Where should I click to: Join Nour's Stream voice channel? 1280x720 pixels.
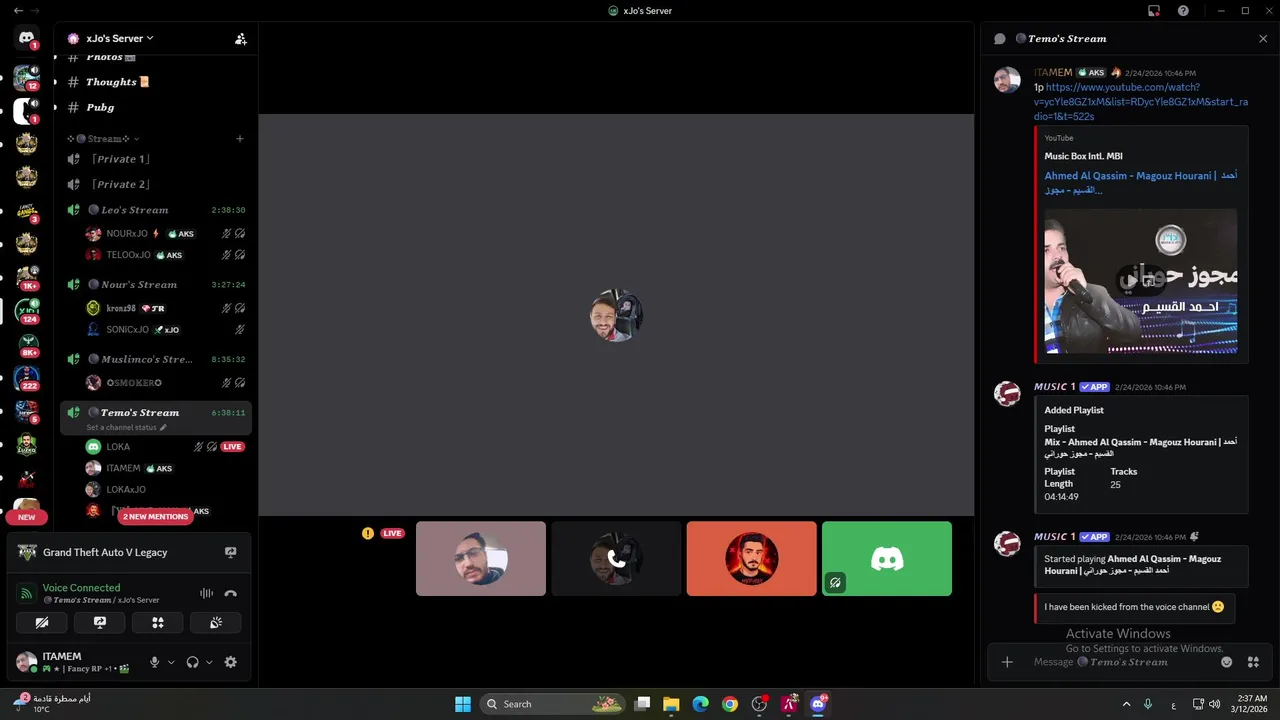(139, 284)
